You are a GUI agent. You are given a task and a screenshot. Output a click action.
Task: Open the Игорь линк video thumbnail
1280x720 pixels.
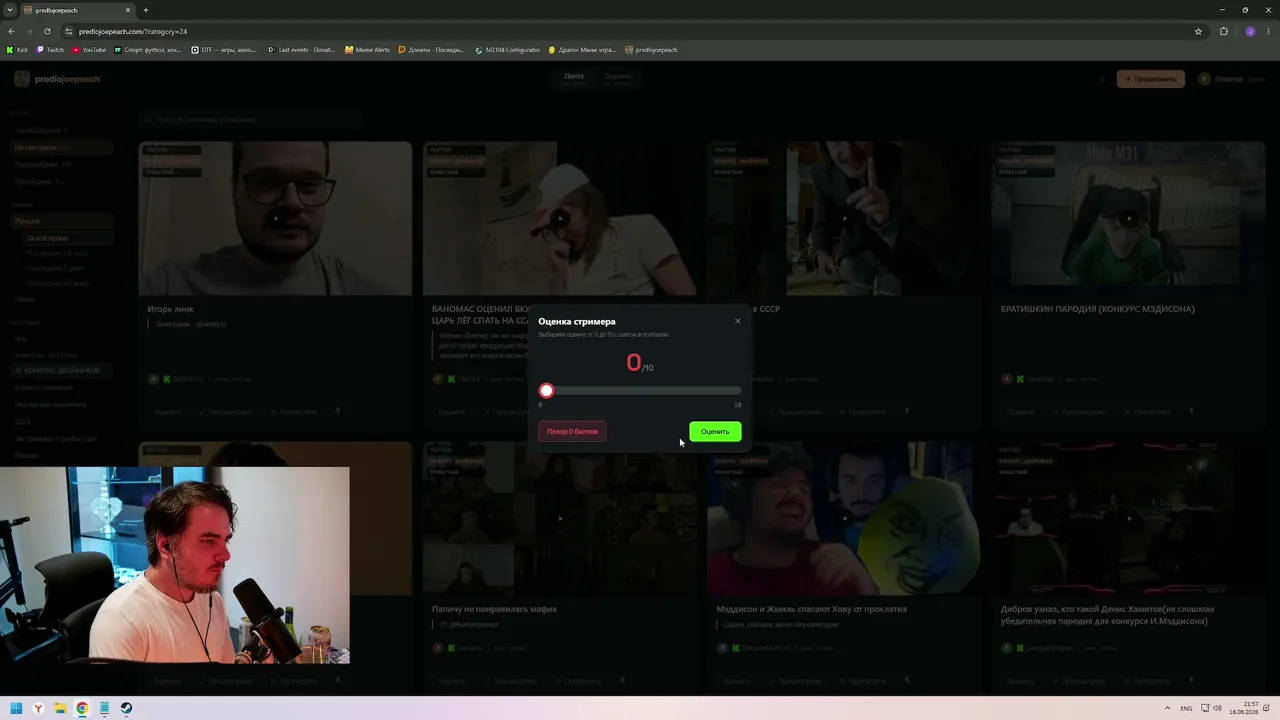tap(275, 218)
